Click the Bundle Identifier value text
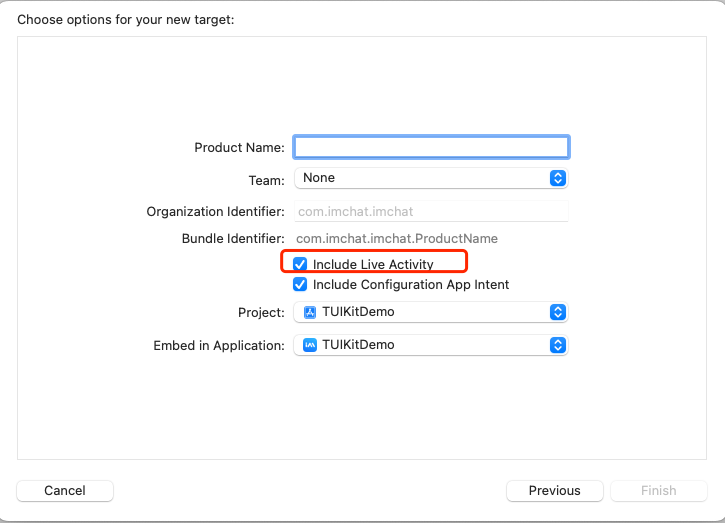This screenshot has height=523, width=725. tap(397, 239)
